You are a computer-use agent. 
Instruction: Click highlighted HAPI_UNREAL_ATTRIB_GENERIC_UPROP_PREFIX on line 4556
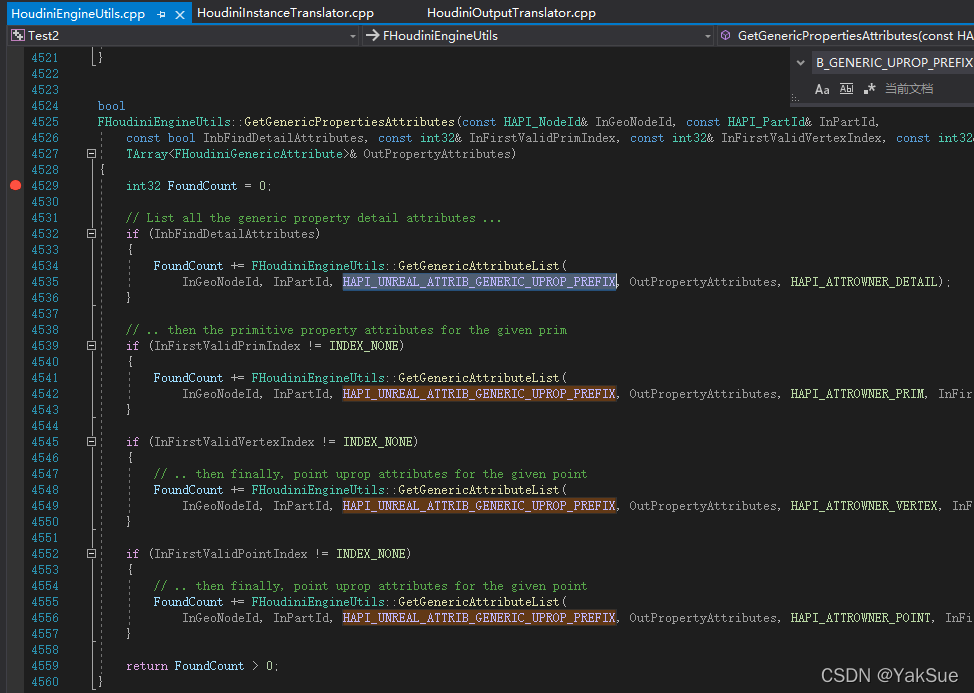tap(479, 618)
